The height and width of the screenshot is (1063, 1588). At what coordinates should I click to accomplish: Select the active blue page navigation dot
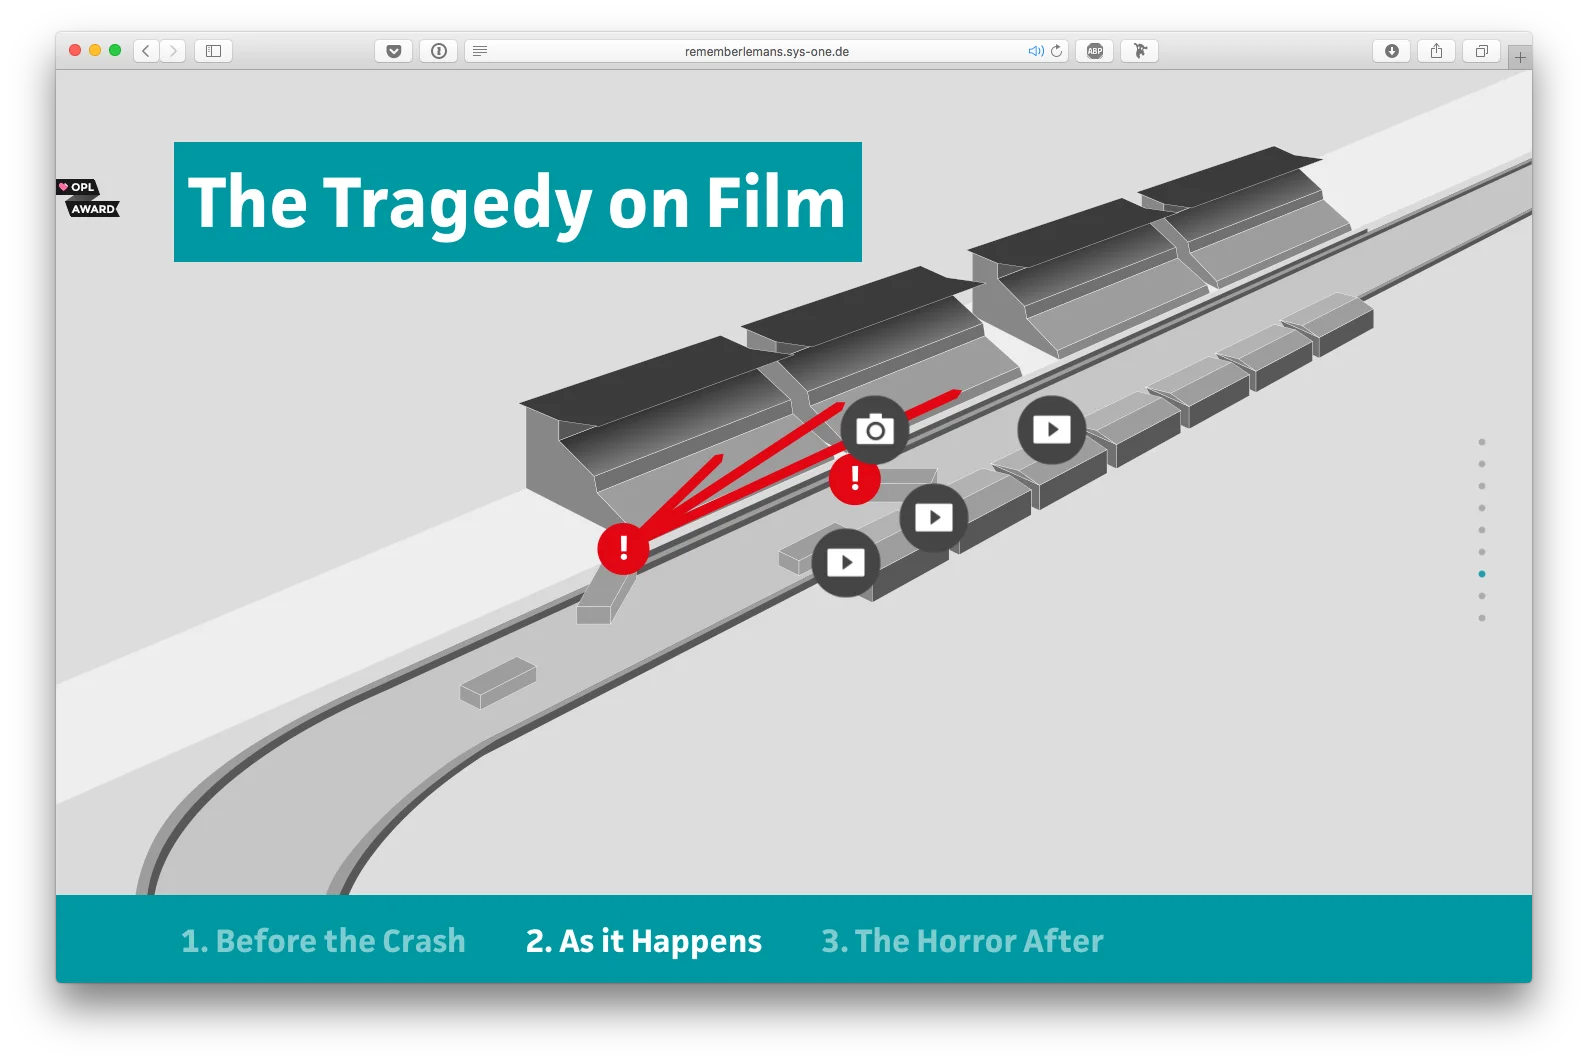coord(1482,574)
